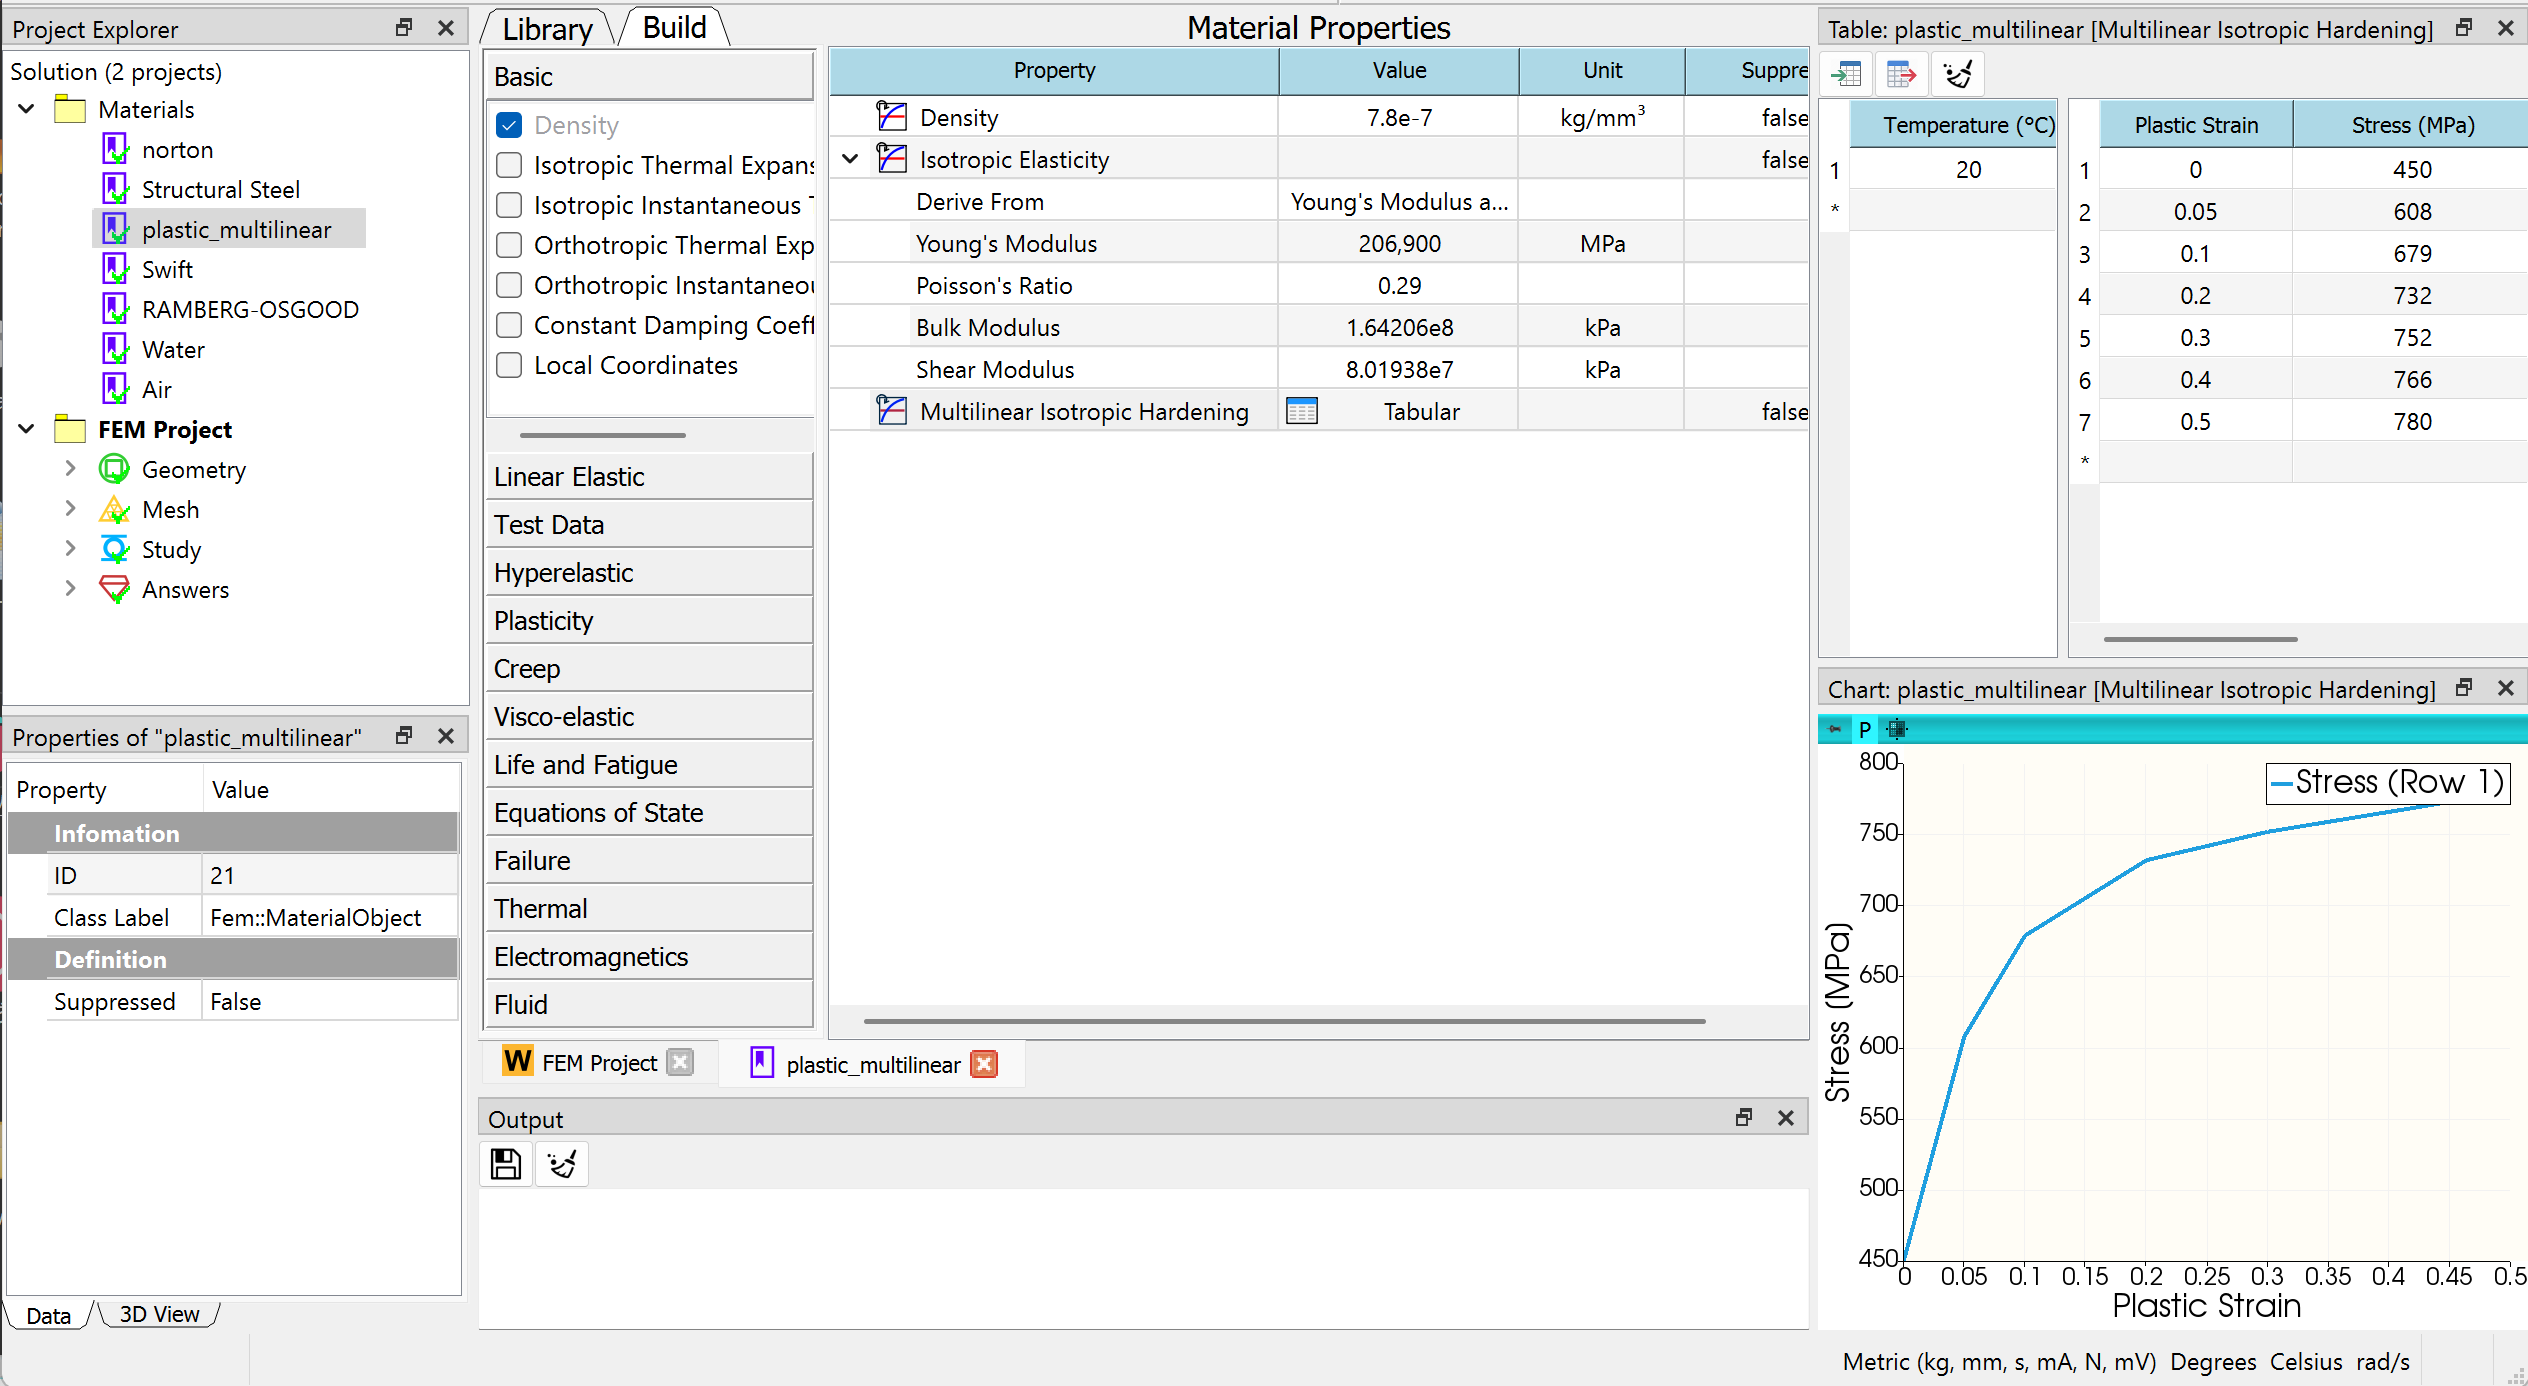Switch to the Library tab
This screenshot has height=1386, width=2528.
[547, 29]
